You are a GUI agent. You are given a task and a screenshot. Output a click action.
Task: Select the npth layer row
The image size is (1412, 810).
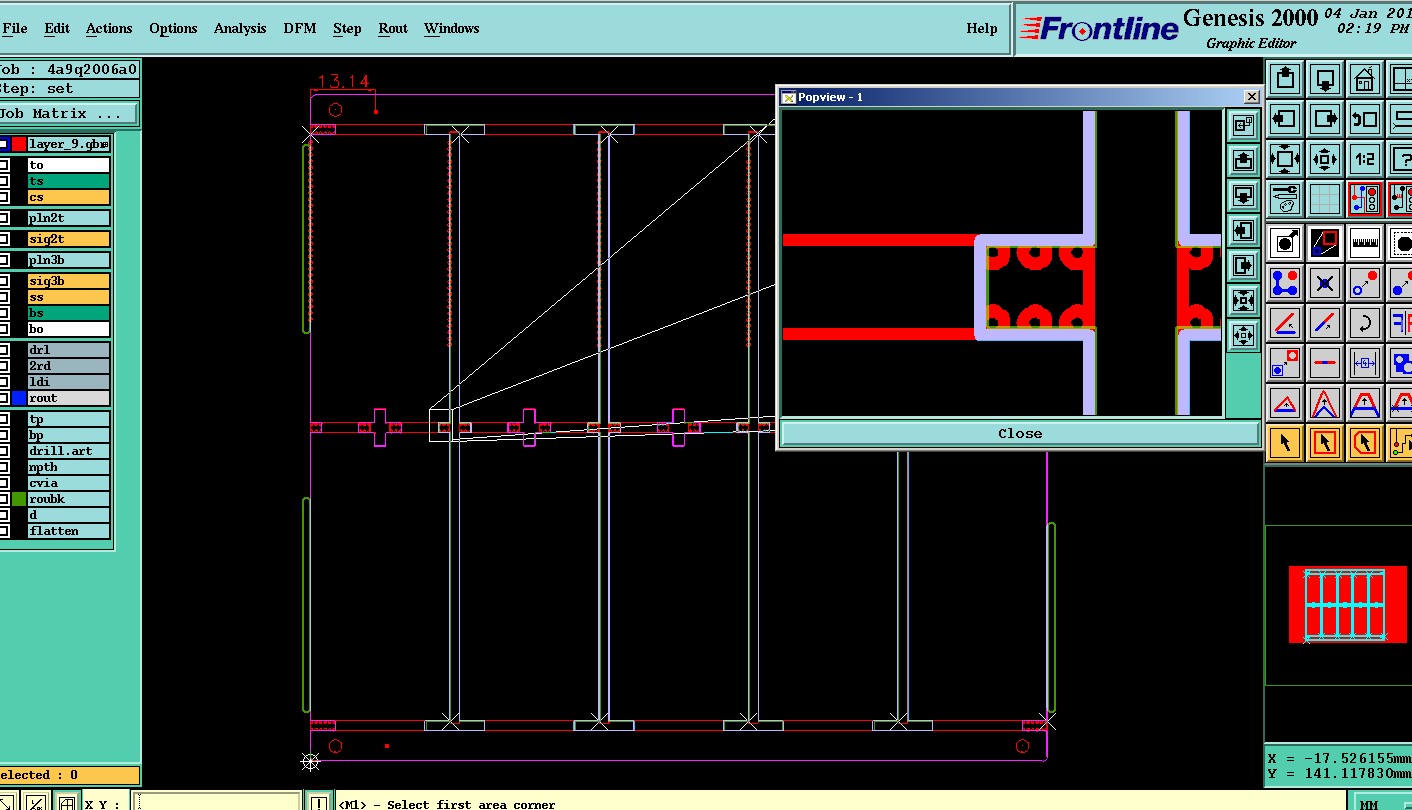click(68, 467)
